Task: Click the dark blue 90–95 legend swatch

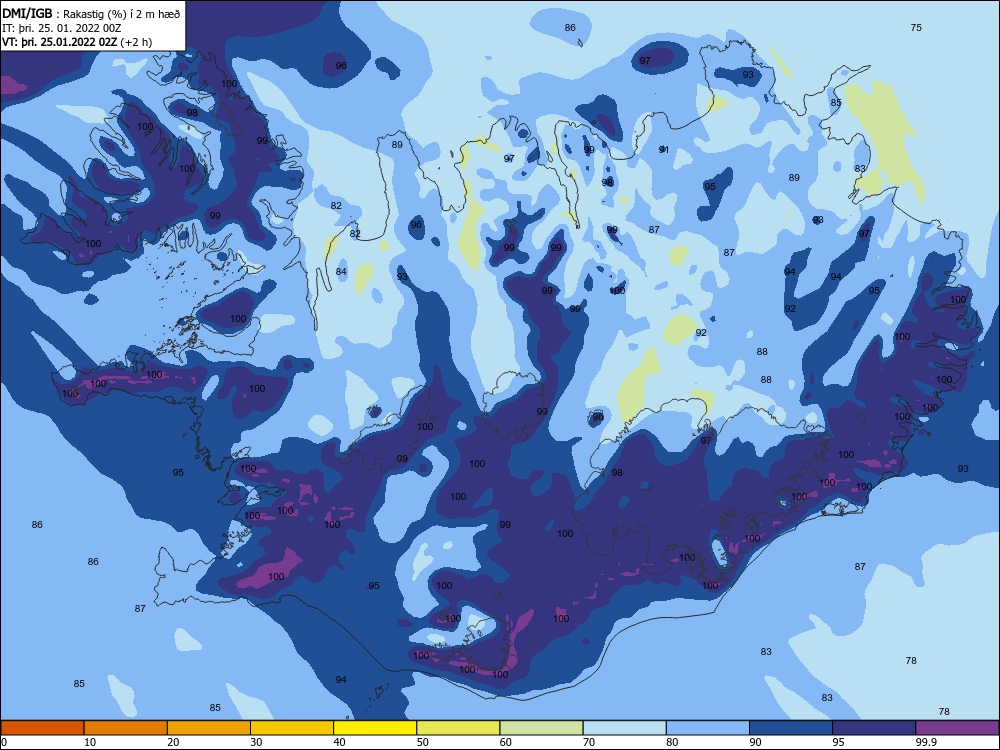Action: (791, 728)
